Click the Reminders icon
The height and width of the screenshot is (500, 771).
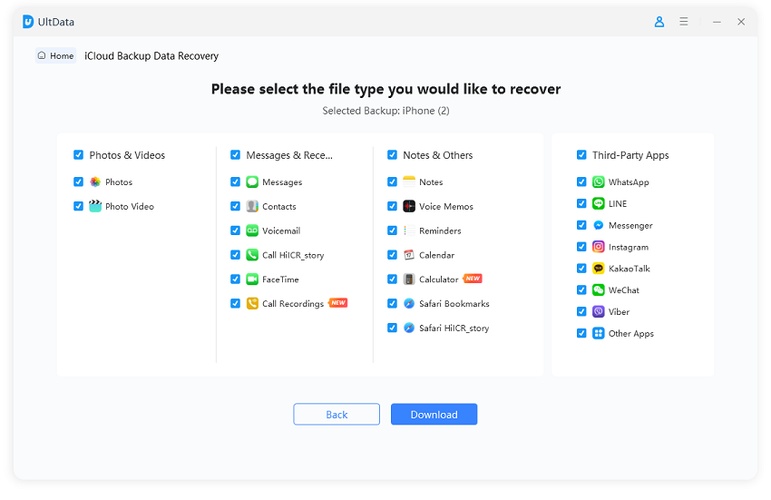point(409,231)
